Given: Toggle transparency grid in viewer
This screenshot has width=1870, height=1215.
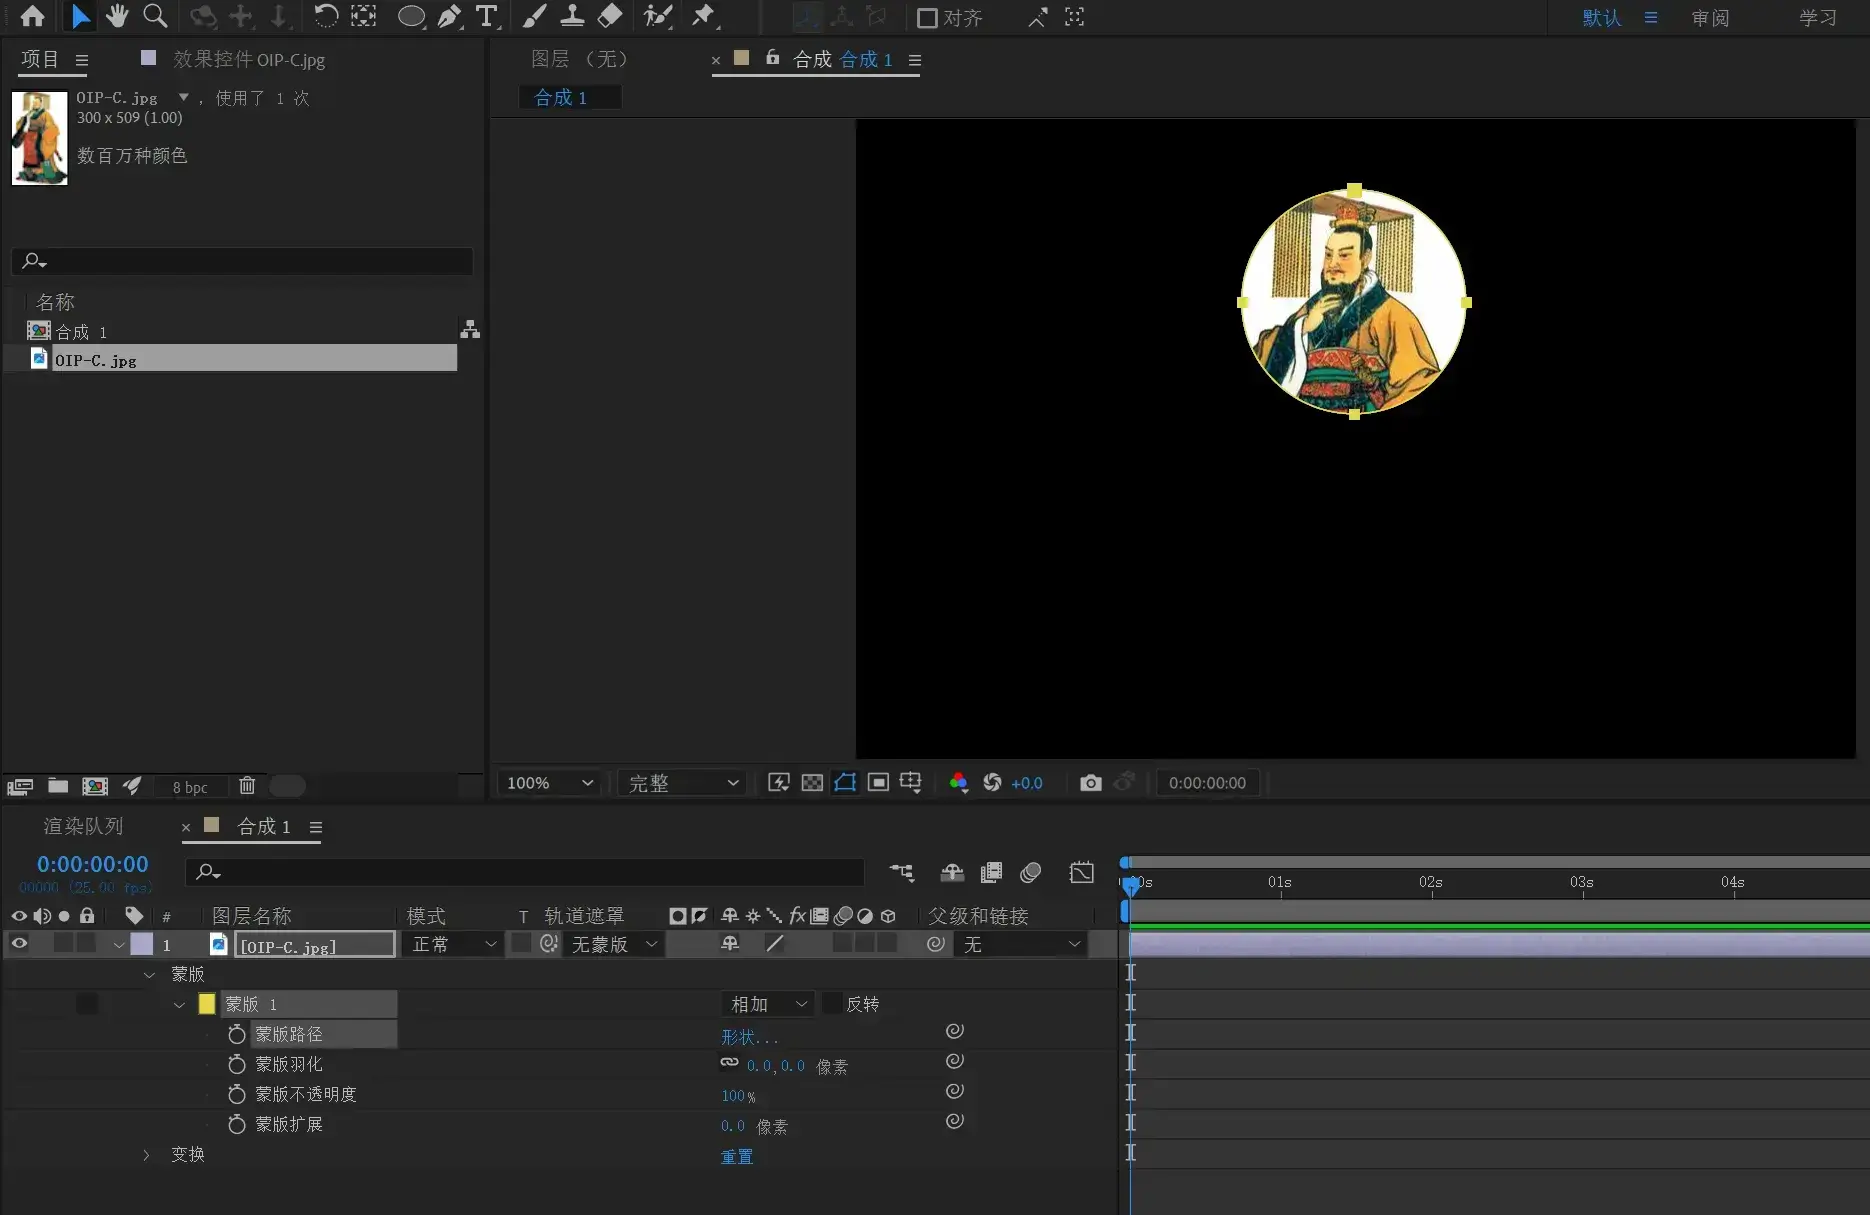Looking at the screenshot, I should pos(812,783).
